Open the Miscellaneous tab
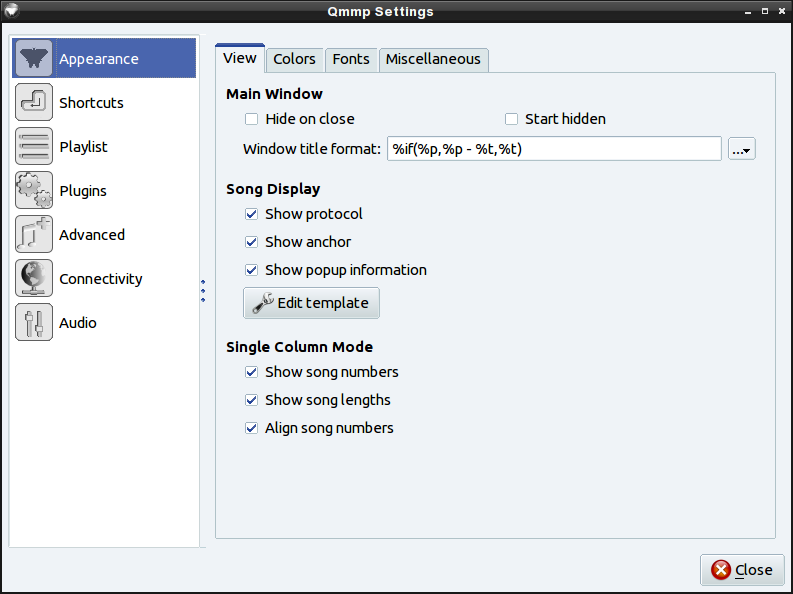The height and width of the screenshot is (594, 793). (x=433, y=60)
